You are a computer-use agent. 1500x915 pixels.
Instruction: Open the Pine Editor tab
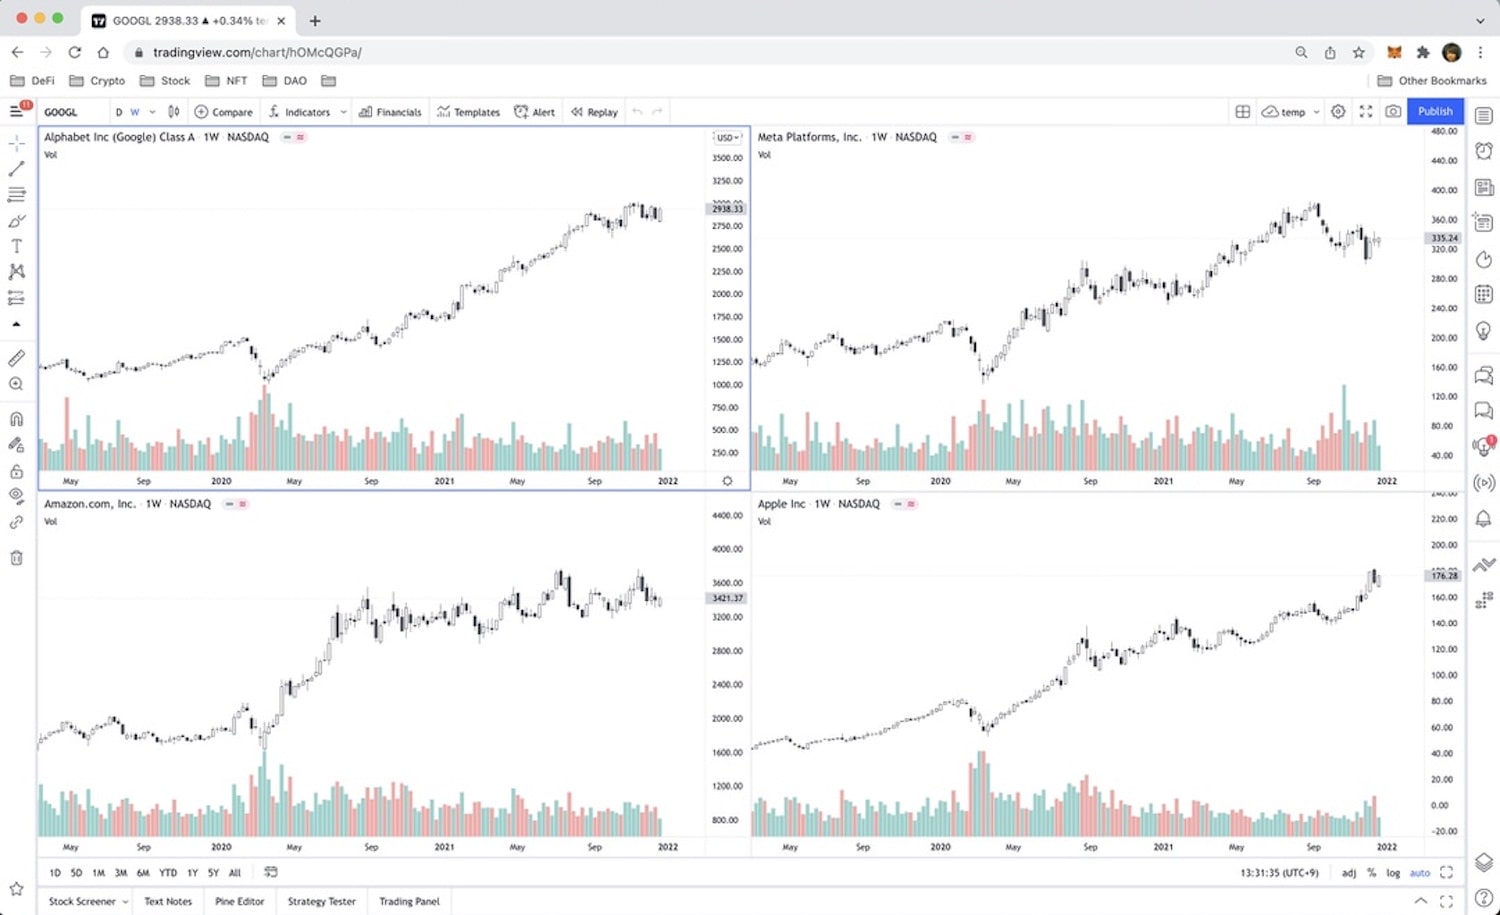tap(240, 901)
